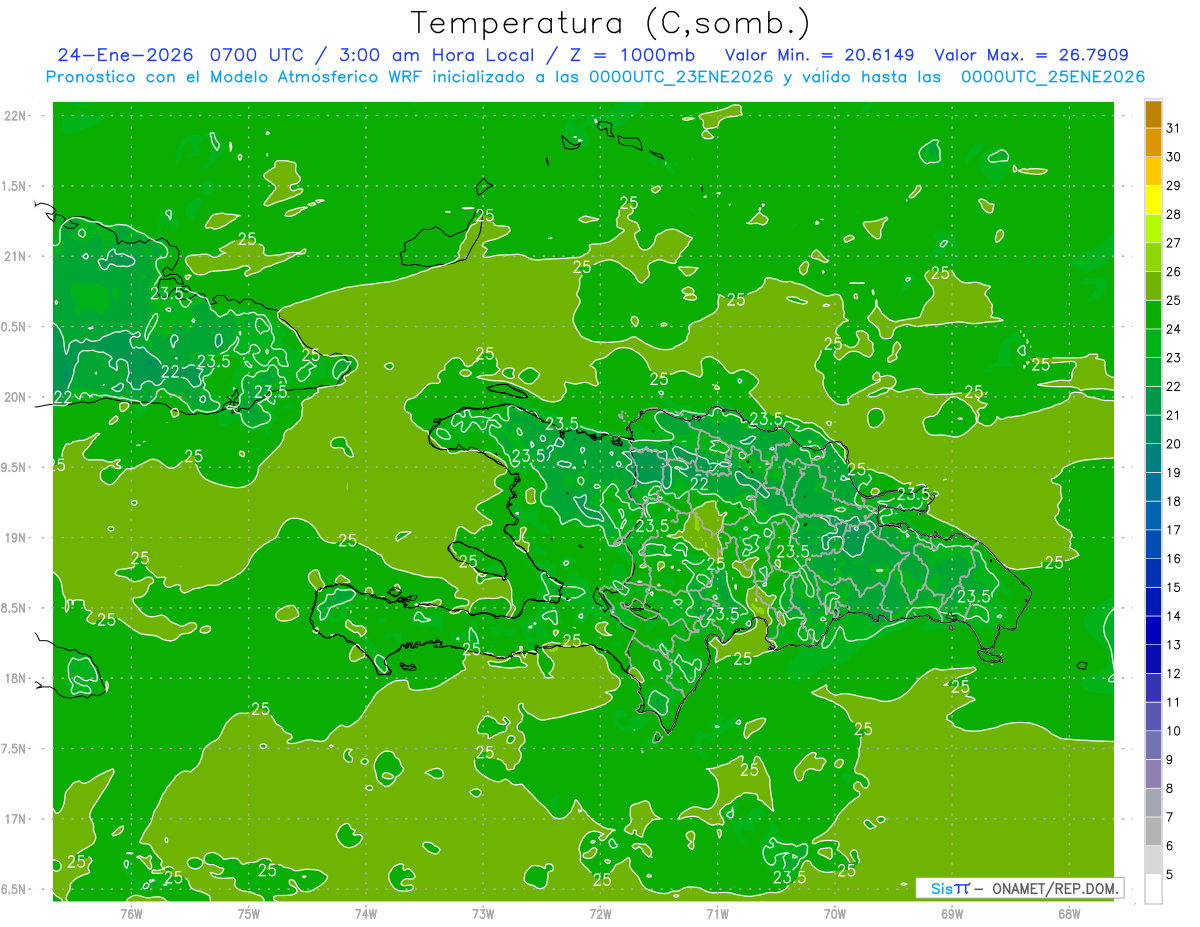Click colorbar label '12'
1200x927 pixels.
click(x=1173, y=674)
